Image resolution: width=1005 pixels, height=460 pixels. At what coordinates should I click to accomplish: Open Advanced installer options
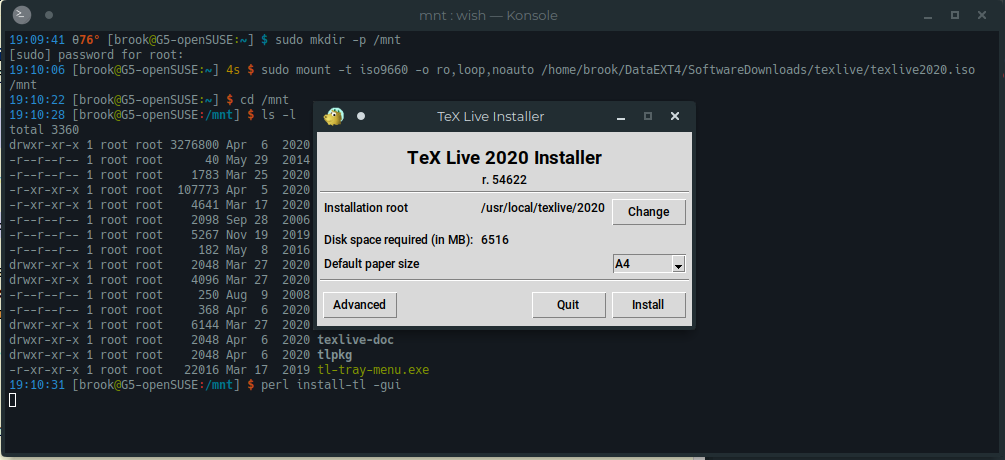[360, 305]
